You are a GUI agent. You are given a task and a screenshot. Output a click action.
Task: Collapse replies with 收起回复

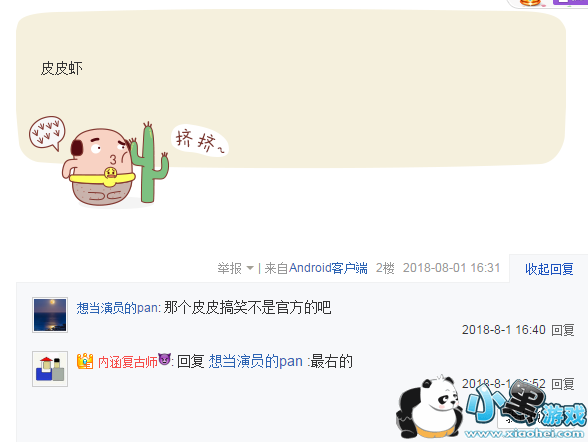(x=549, y=269)
